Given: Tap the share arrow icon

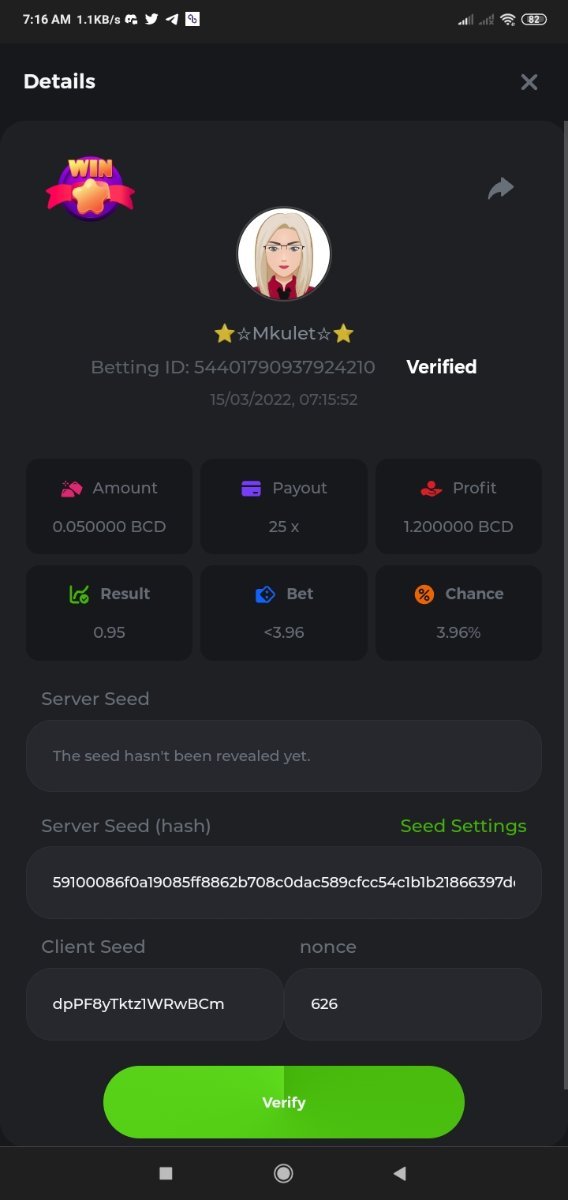Looking at the screenshot, I should tap(501, 188).
